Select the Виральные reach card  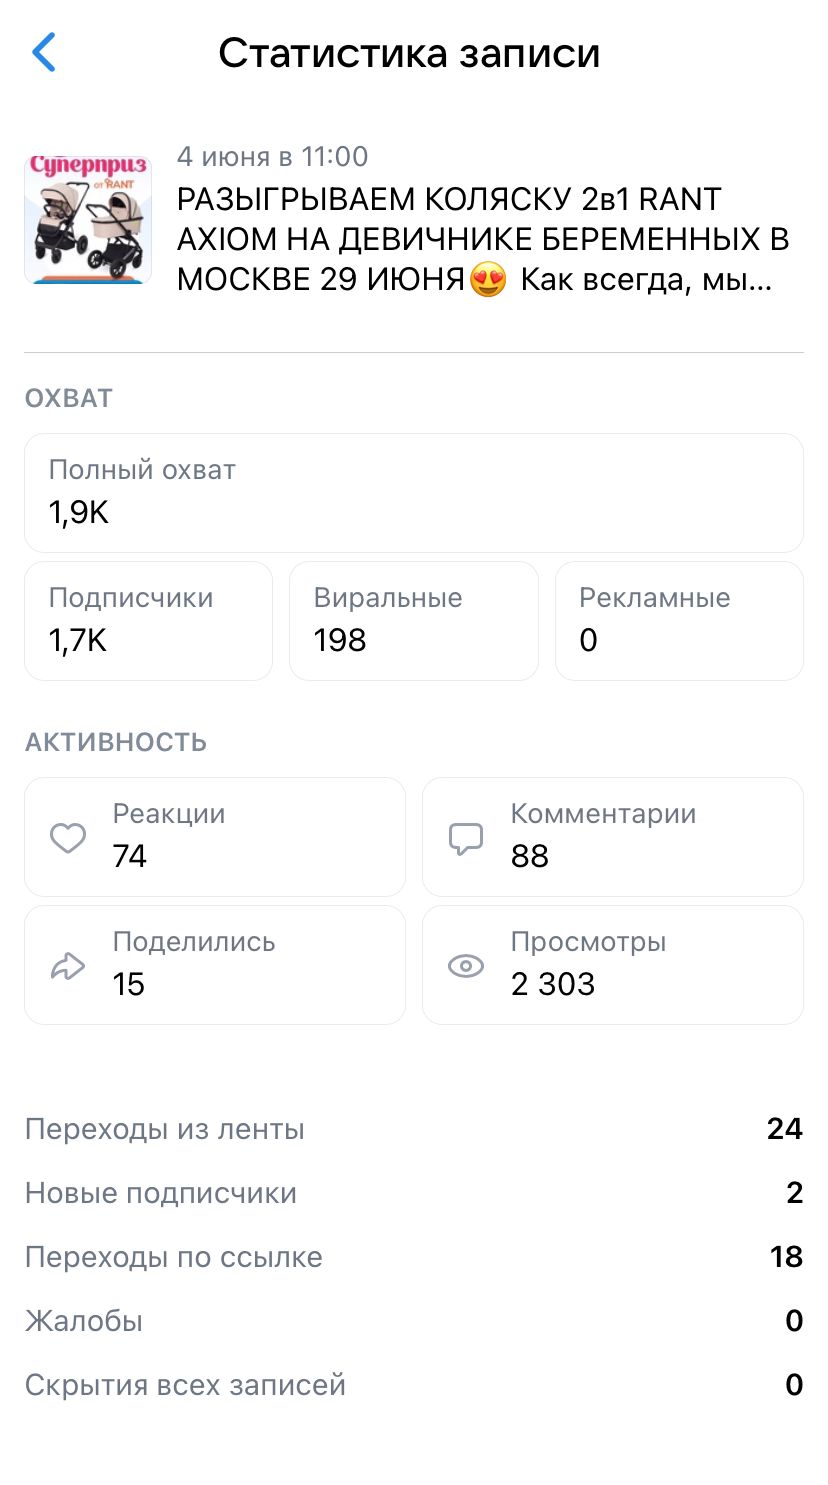tap(413, 620)
